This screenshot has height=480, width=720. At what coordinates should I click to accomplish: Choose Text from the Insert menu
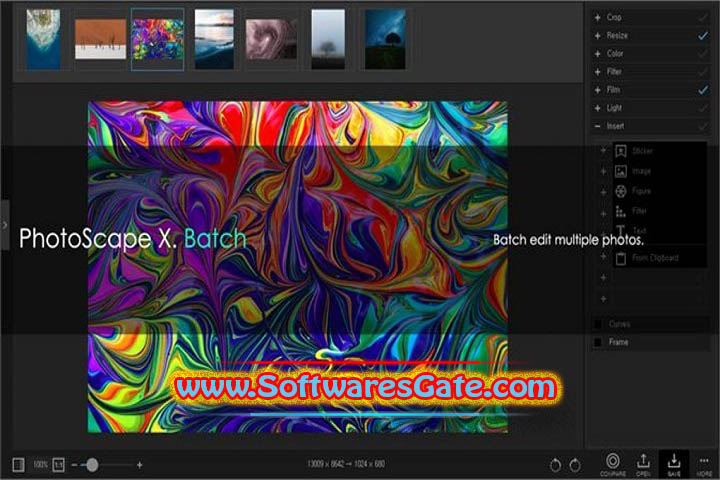[659, 230]
